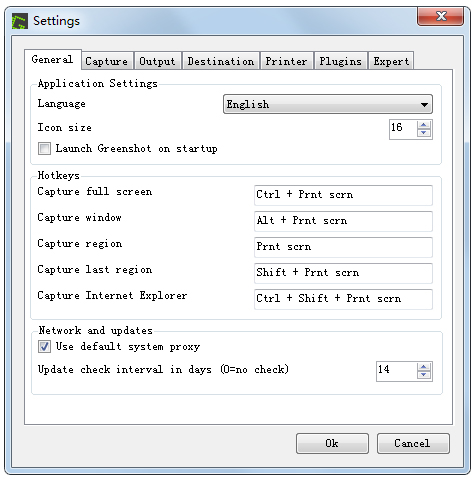This screenshot has width=476, height=482.
Task: Click the Capture full screen hotkey field
Action: [343, 195]
